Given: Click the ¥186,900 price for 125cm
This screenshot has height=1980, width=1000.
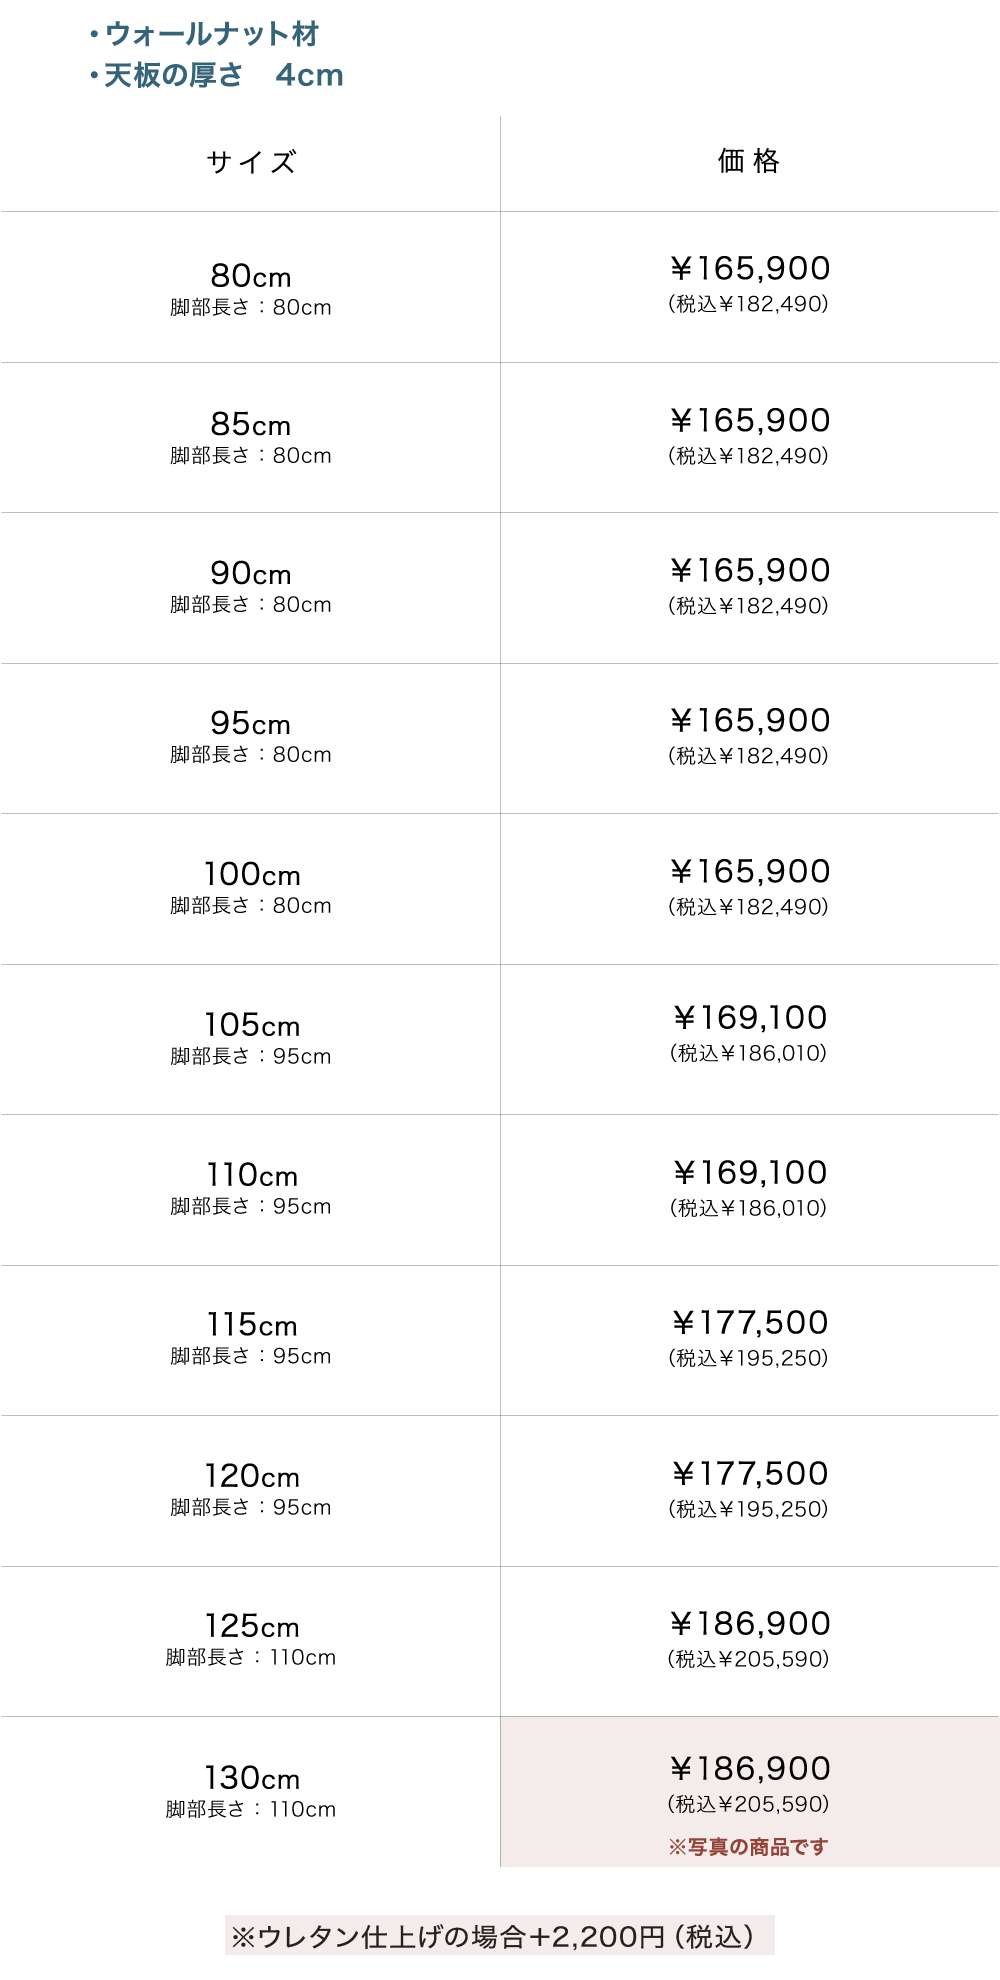Looking at the screenshot, I should pos(750,1625).
